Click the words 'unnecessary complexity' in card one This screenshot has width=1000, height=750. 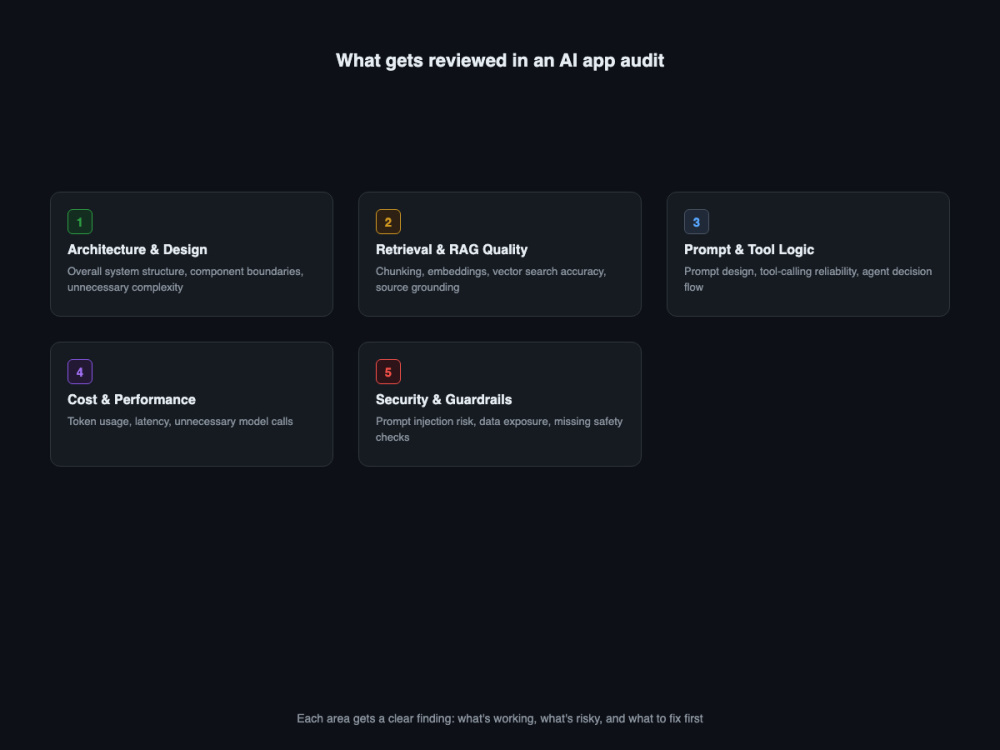tap(125, 288)
